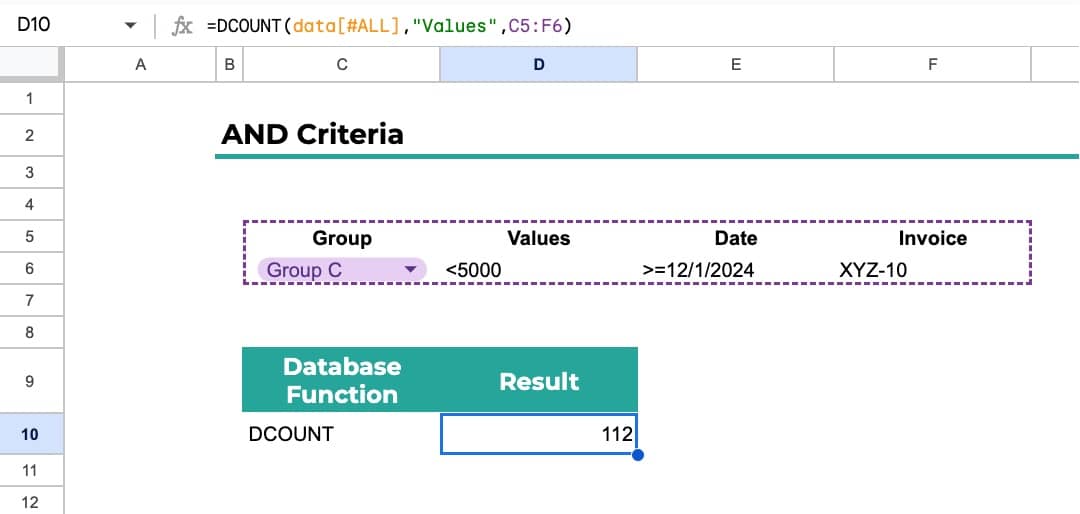The height and width of the screenshot is (514, 1080).
Task: Click the blue fill handle on cell D10
Action: pyautogui.click(x=637, y=455)
